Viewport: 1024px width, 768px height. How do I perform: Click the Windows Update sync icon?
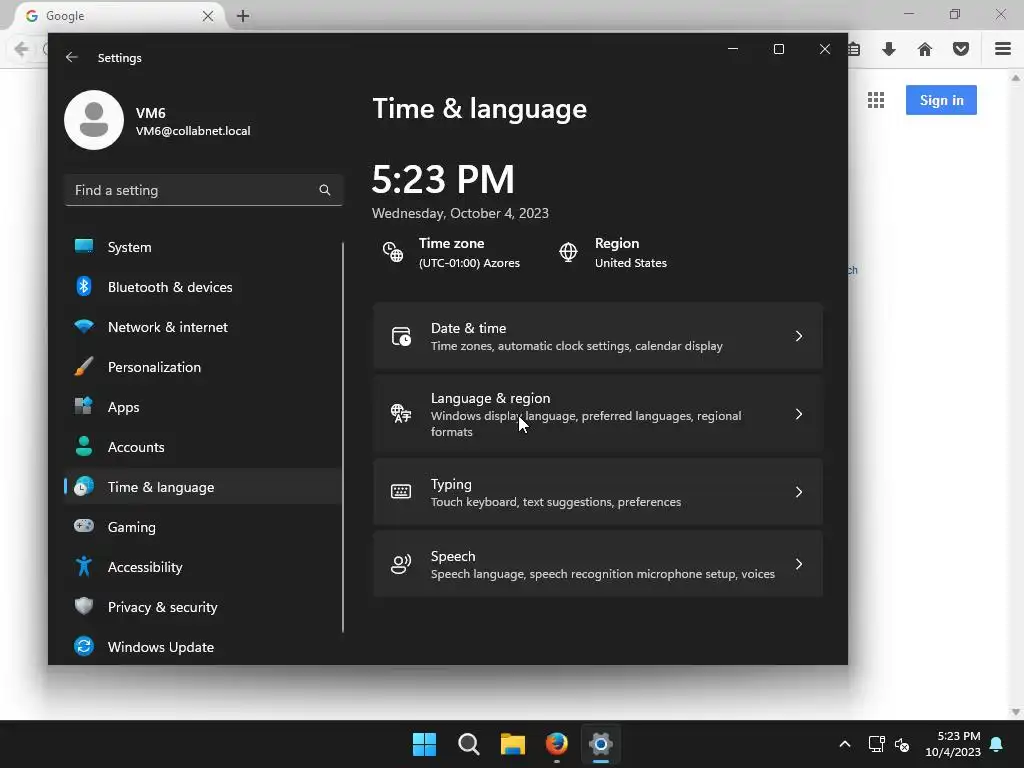(x=84, y=647)
